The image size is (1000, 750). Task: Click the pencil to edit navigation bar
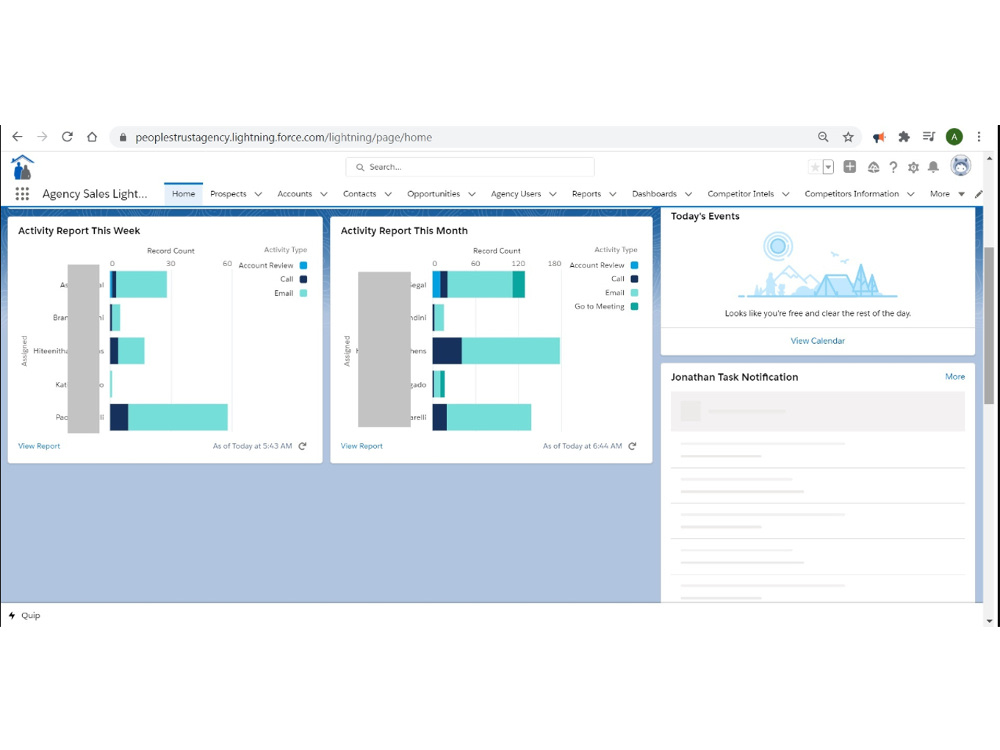coord(979,194)
